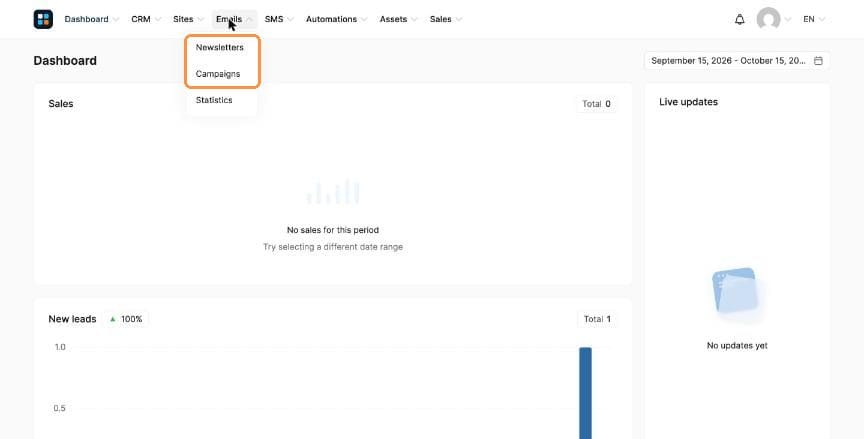
Task: Click the app logo icon
Action: [43, 19]
